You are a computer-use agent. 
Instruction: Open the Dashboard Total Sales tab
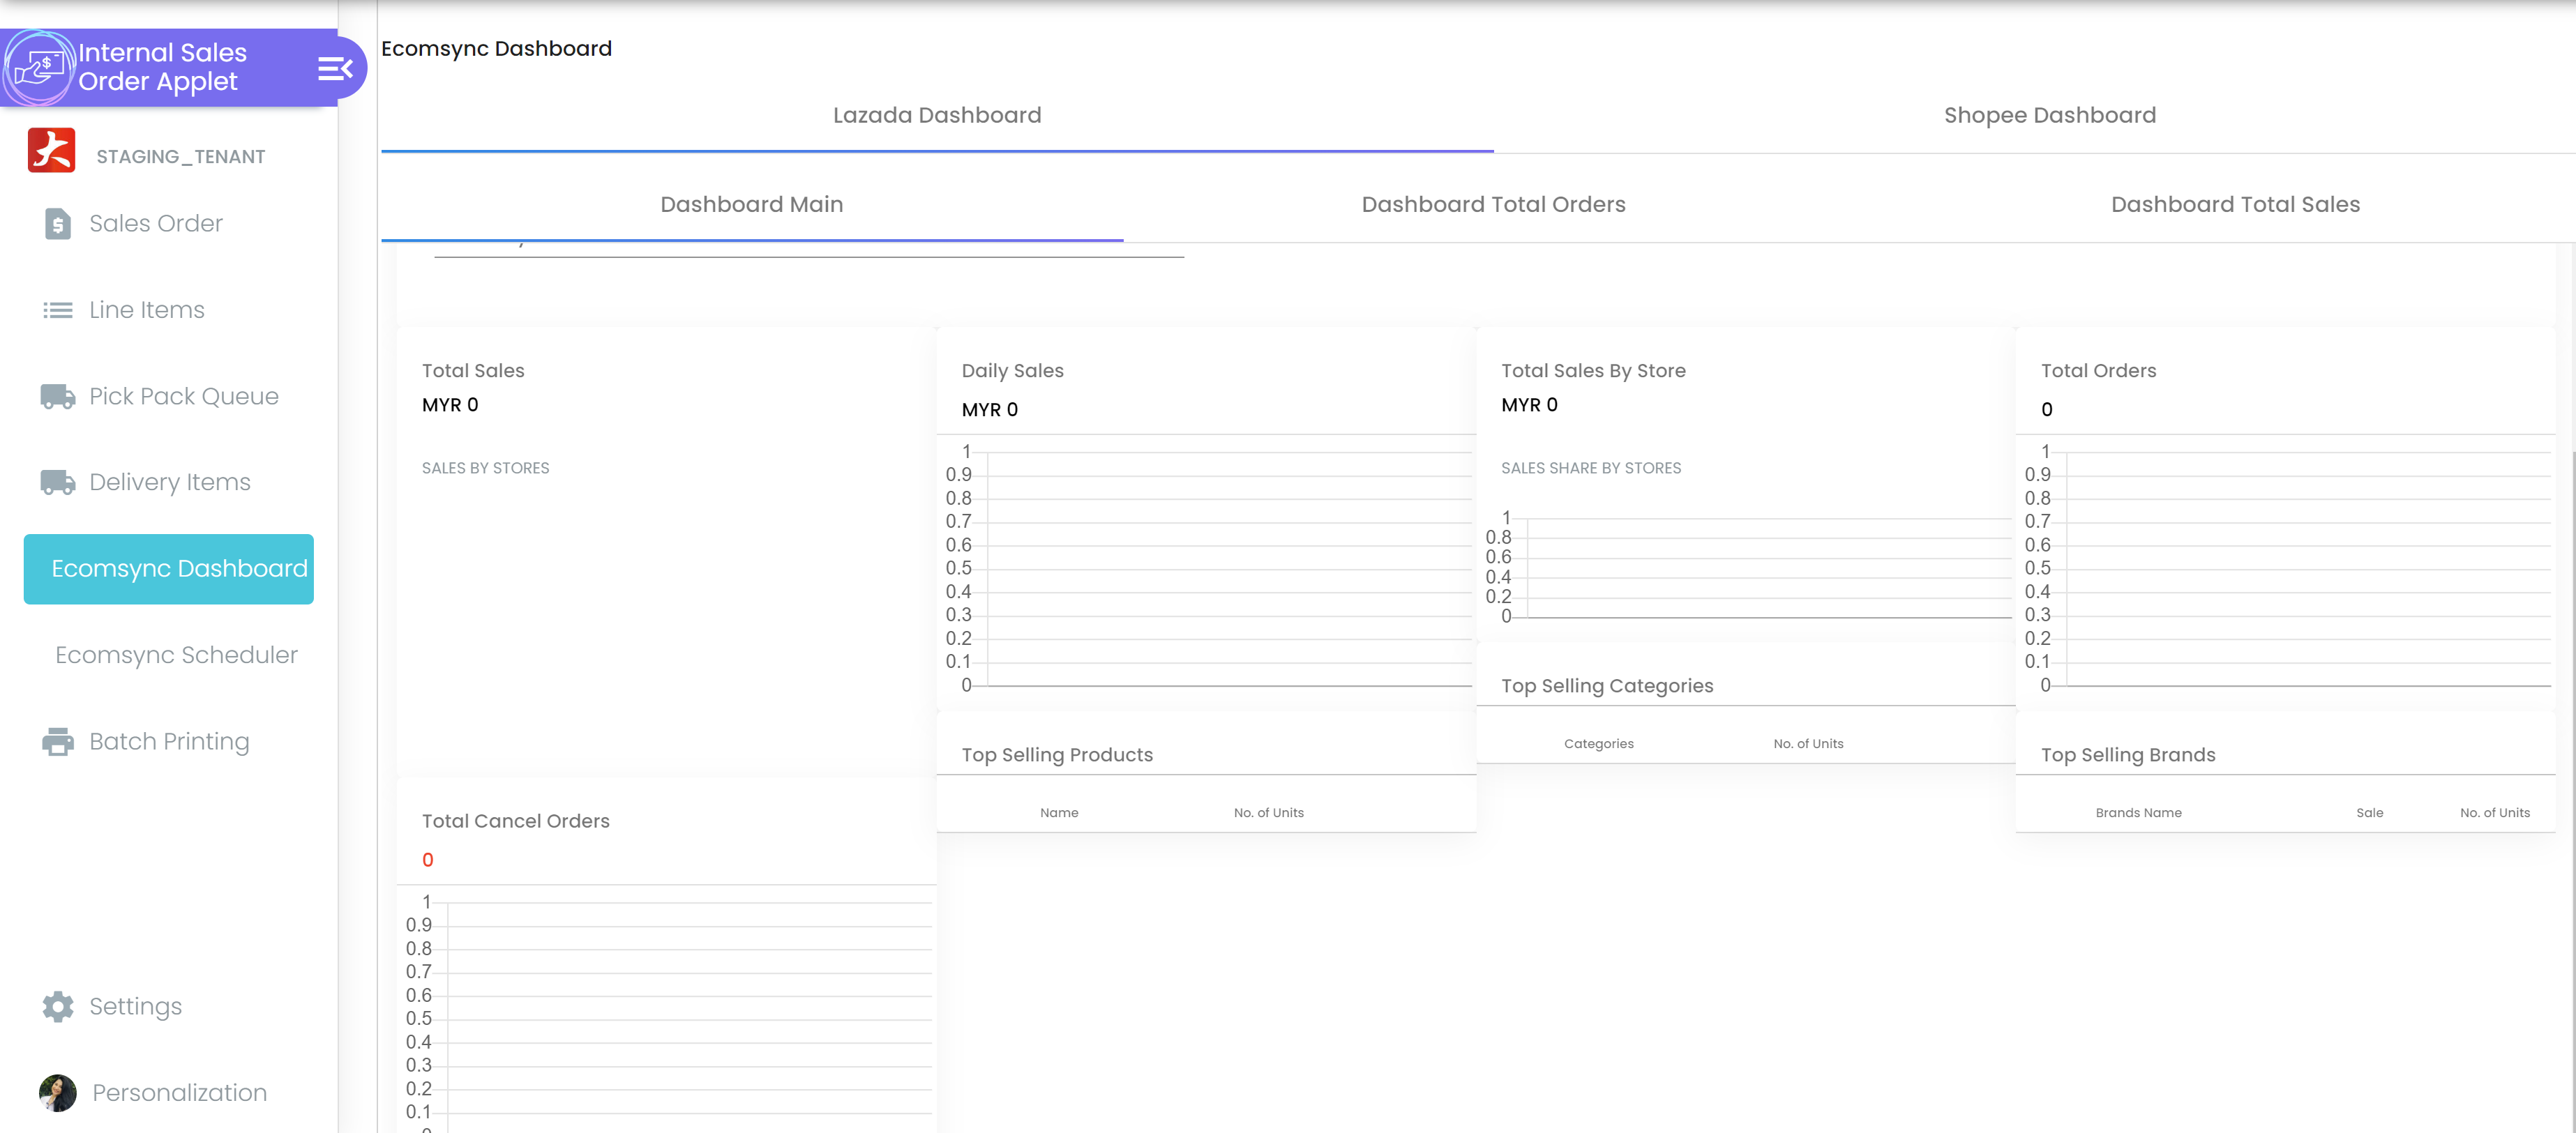tap(2235, 205)
